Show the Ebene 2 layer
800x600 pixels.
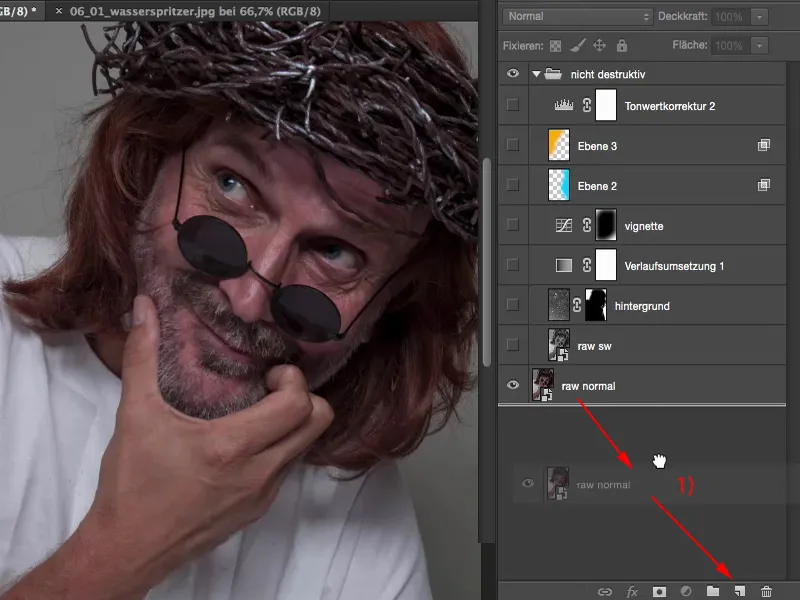[513, 185]
